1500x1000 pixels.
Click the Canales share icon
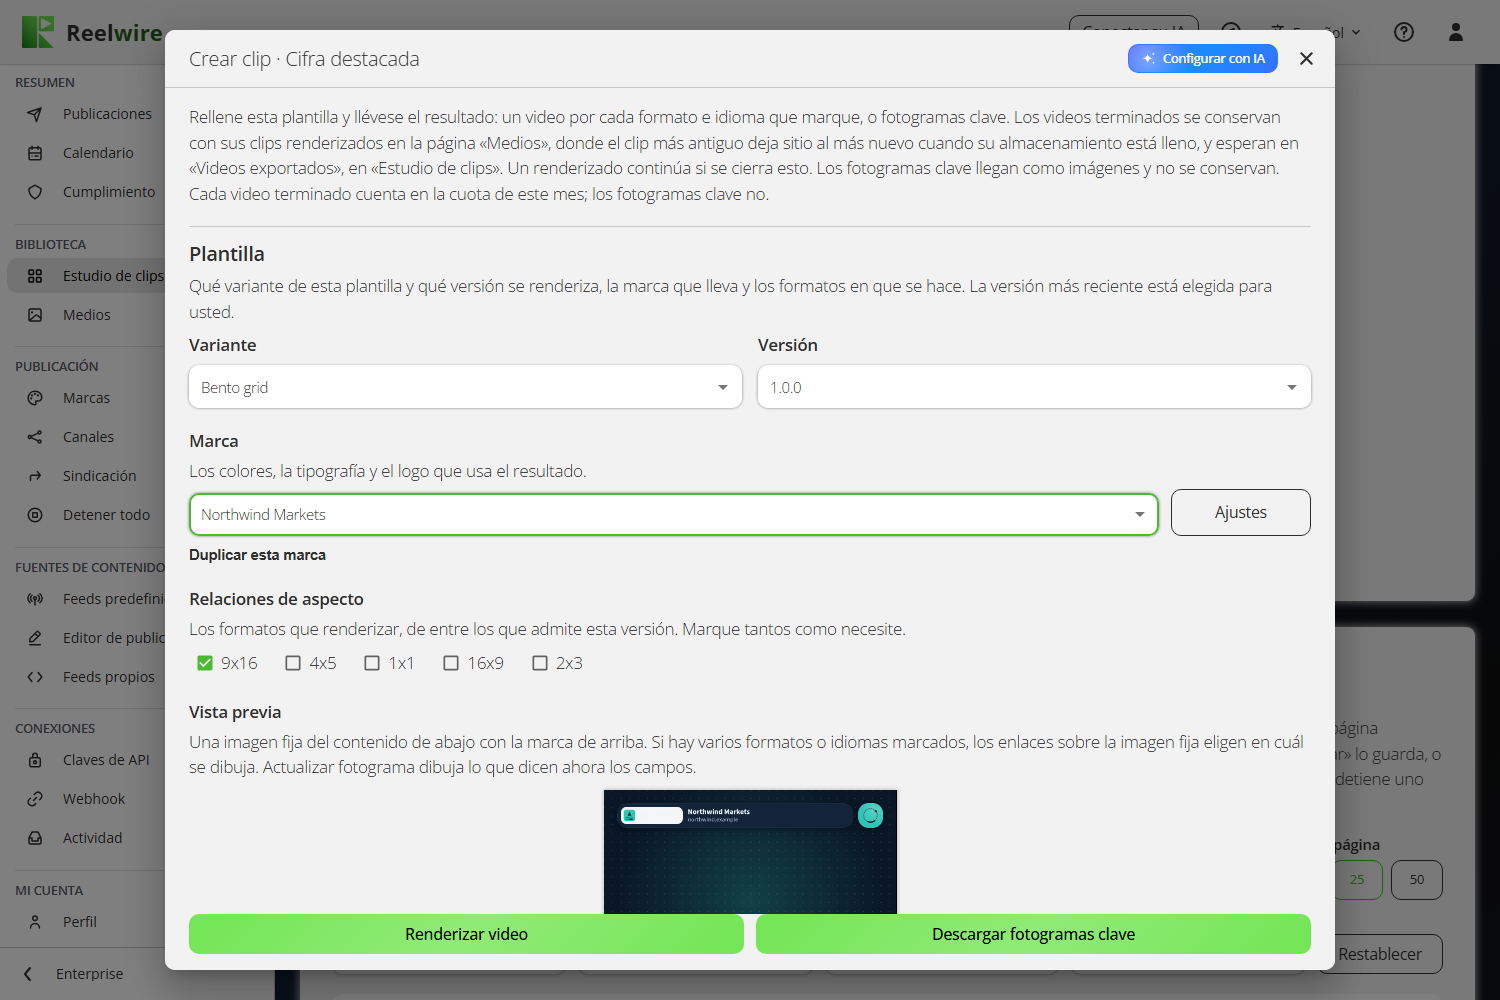coord(35,437)
